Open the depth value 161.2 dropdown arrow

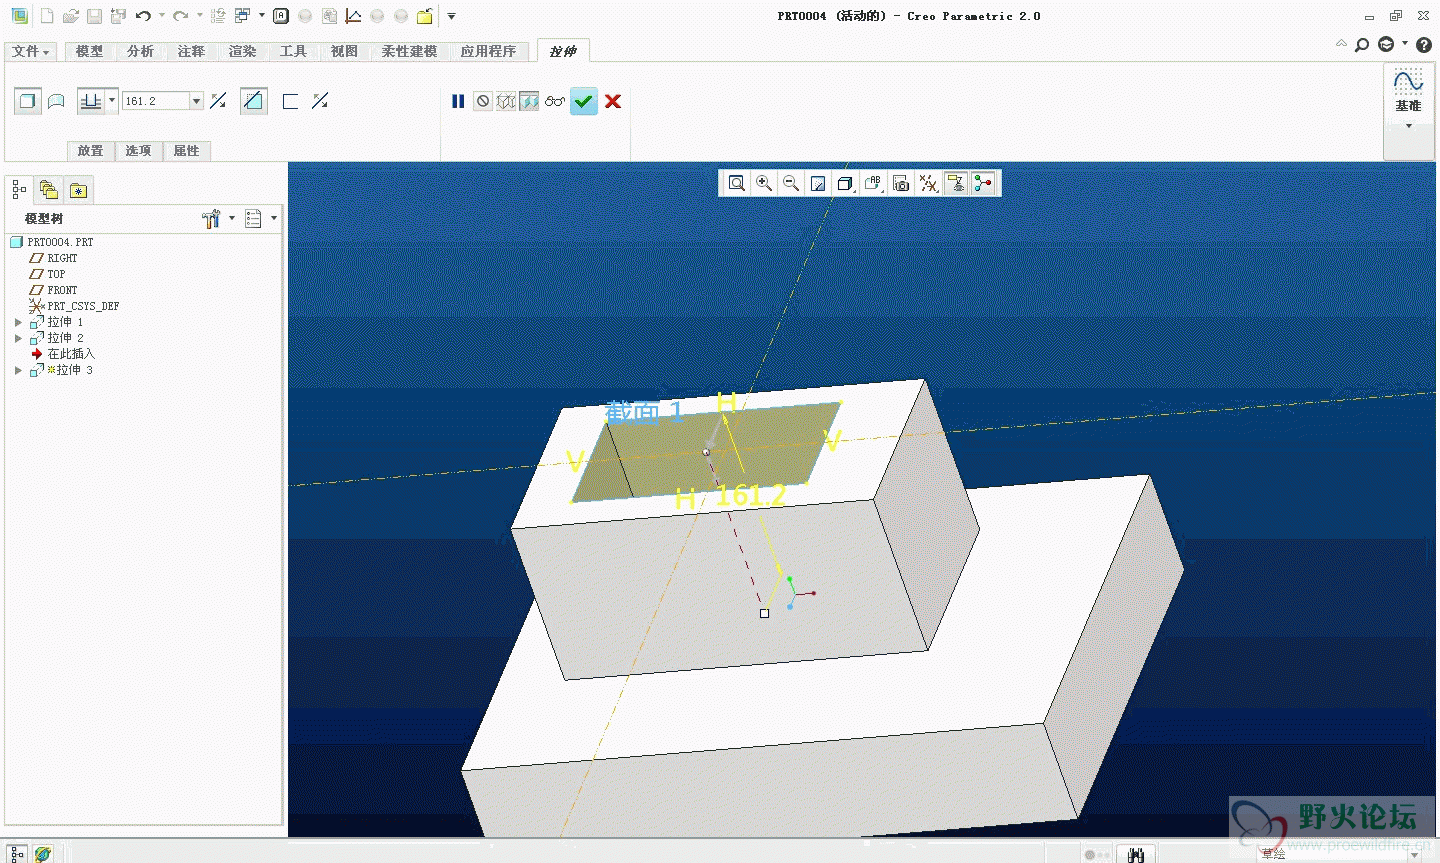[x=197, y=101]
